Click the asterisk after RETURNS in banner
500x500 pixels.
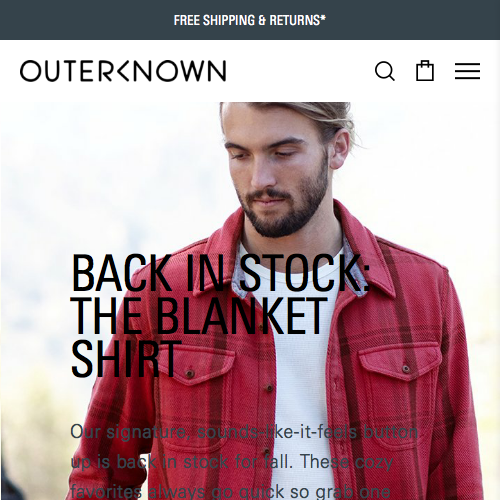(x=323, y=17)
